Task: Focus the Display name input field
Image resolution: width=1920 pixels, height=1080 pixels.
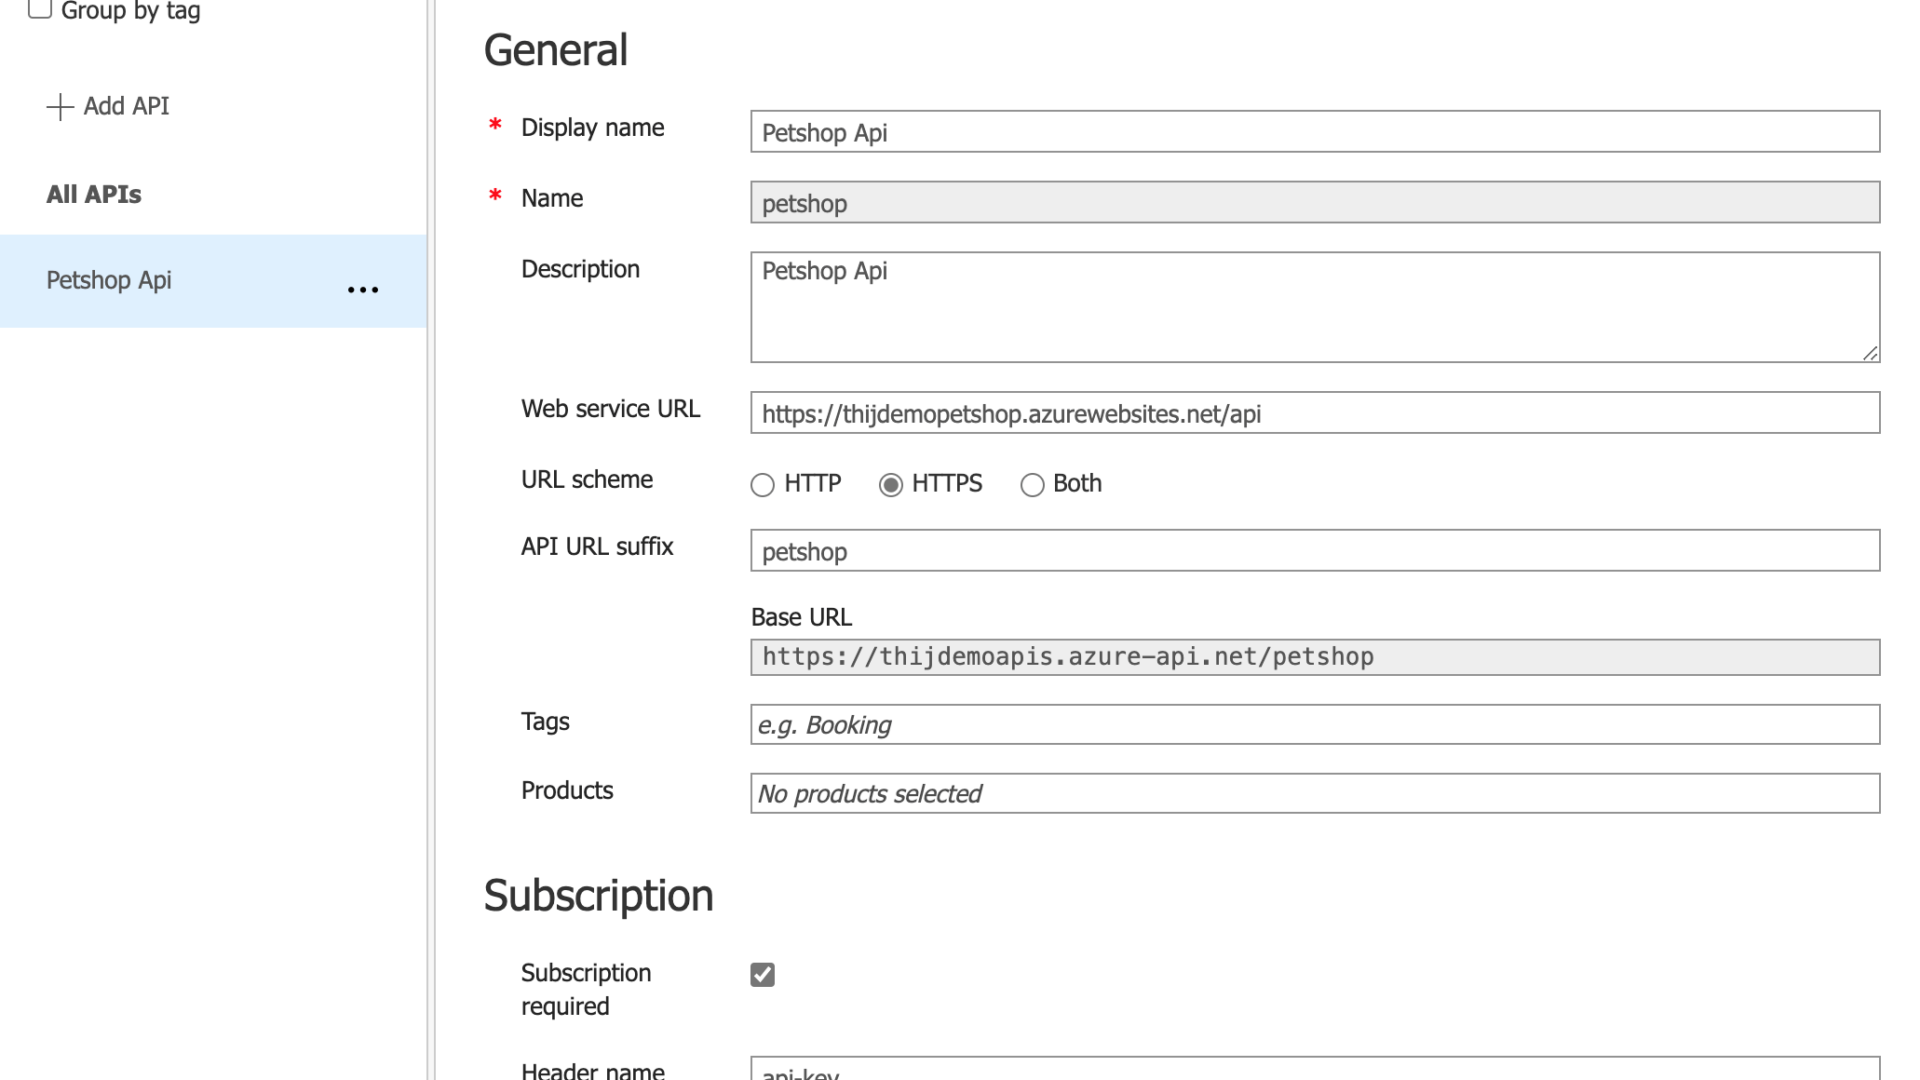Action: [1315, 132]
